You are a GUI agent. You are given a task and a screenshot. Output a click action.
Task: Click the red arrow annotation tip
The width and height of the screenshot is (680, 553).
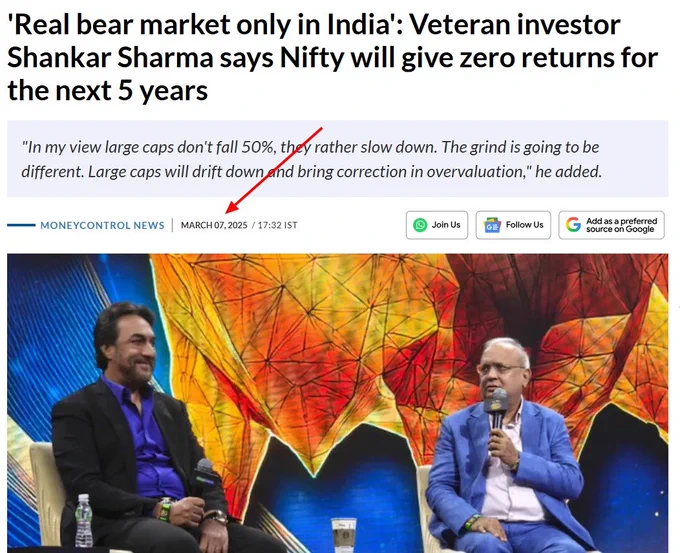point(227,213)
